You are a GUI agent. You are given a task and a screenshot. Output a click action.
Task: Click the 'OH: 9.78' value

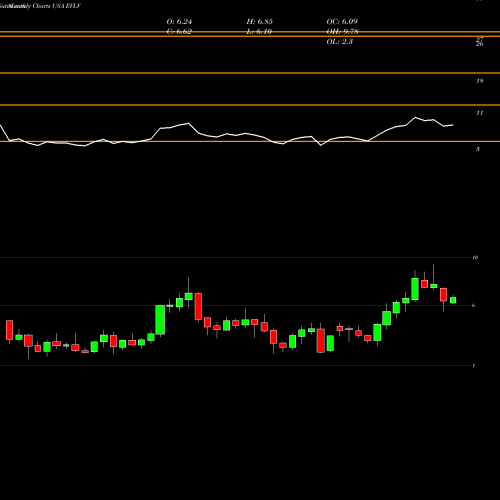point(342,32)
